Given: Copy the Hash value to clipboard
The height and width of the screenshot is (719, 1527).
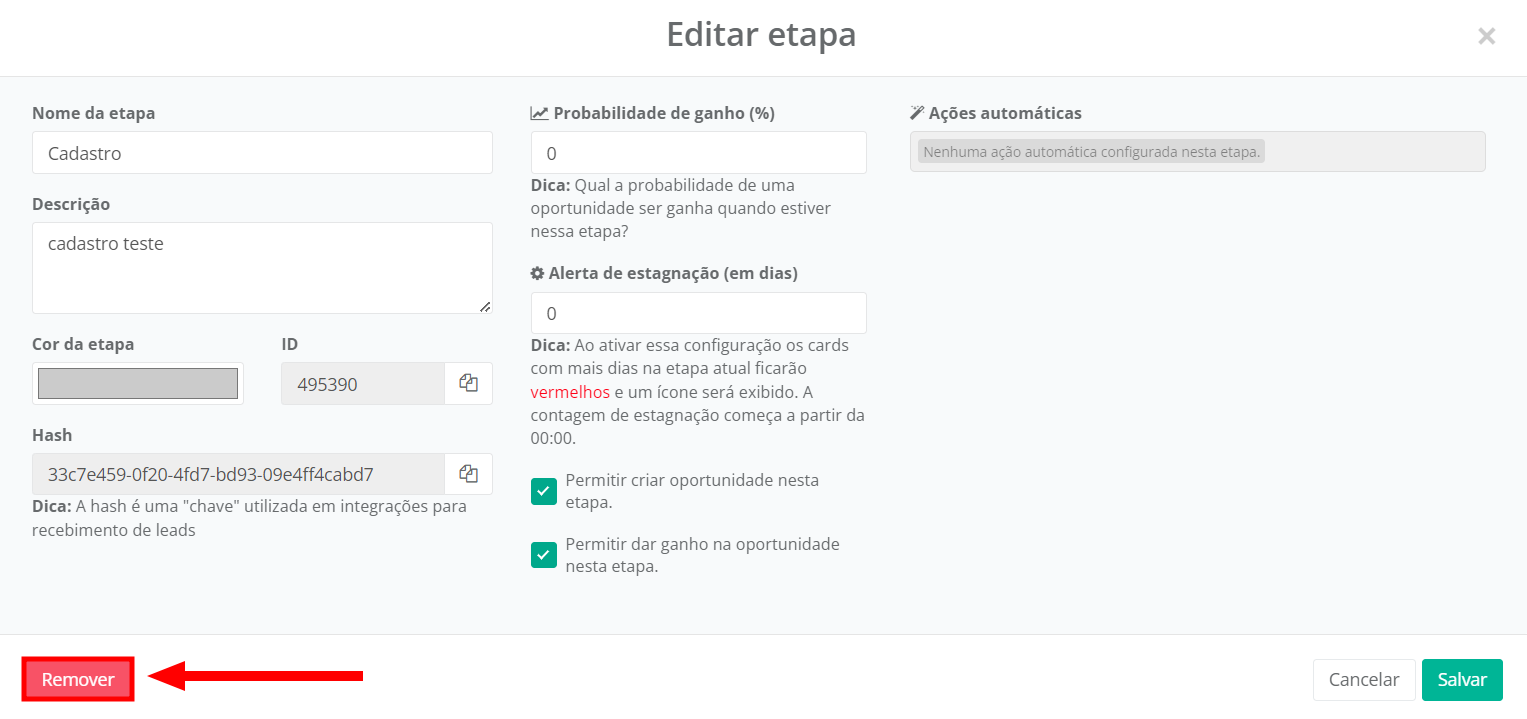Looking at the screenshot, I should (468, 474).
